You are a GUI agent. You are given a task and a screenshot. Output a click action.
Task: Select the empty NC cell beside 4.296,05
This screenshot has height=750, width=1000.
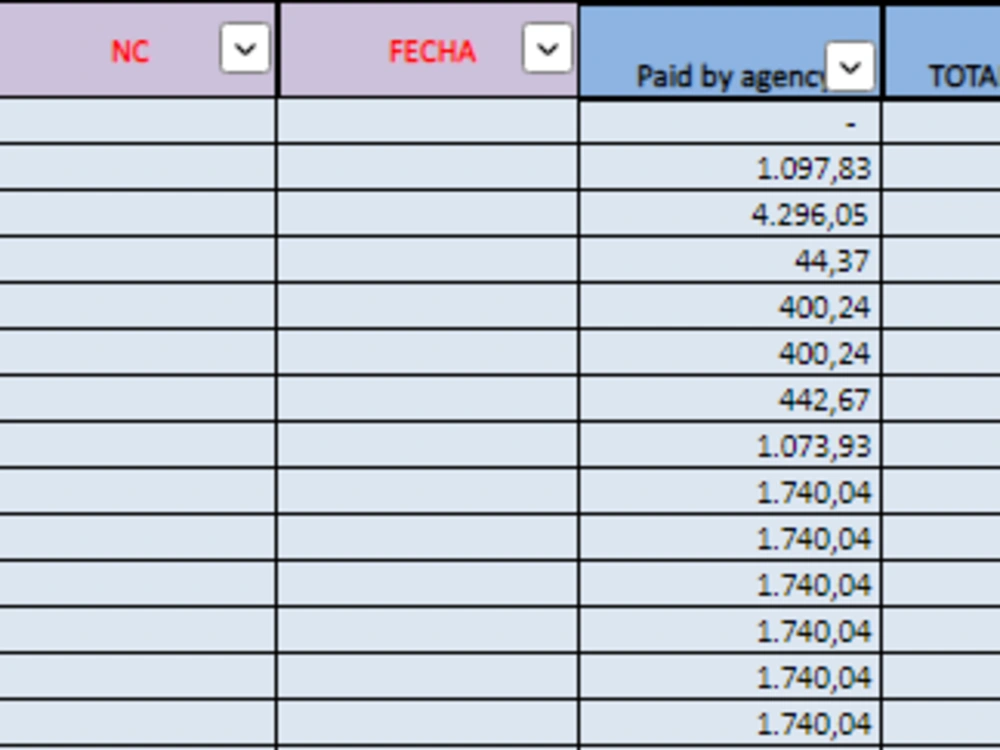(137, 214)
